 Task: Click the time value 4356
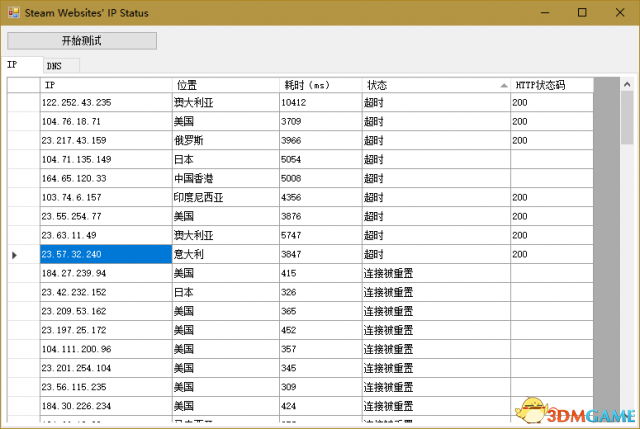pyautogui.click(x=291, y=197)
